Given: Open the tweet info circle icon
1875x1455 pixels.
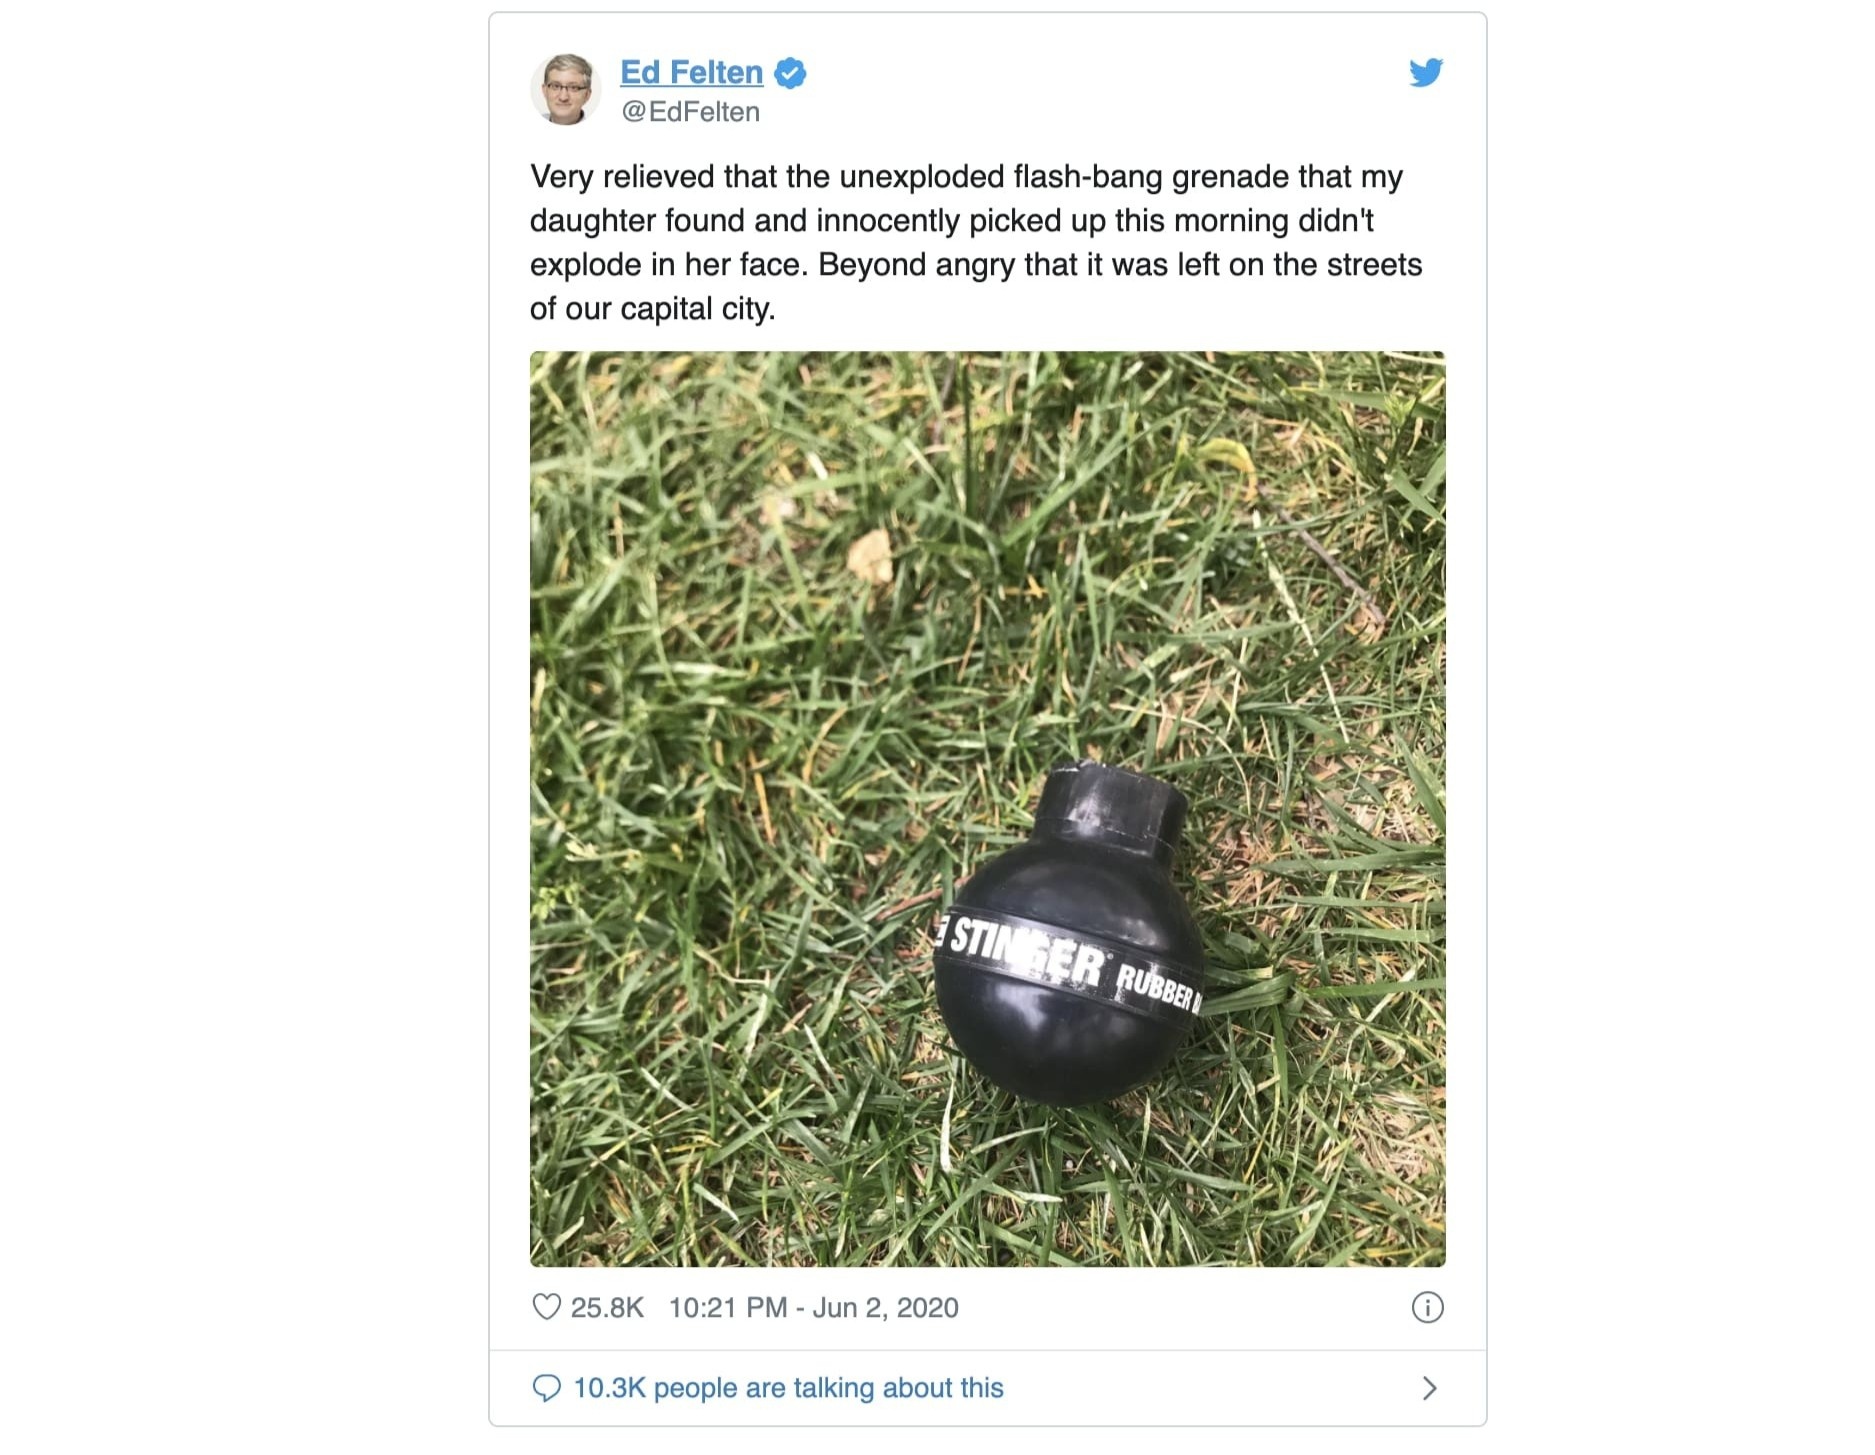Looking at the screenshot, I should click(x=1427, y=1307).
